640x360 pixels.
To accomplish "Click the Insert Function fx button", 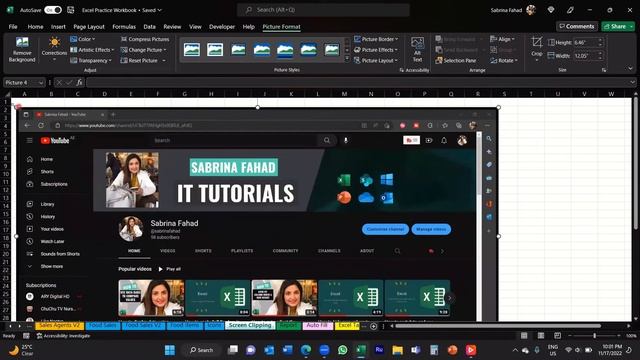I will click(x=80, y=82).
